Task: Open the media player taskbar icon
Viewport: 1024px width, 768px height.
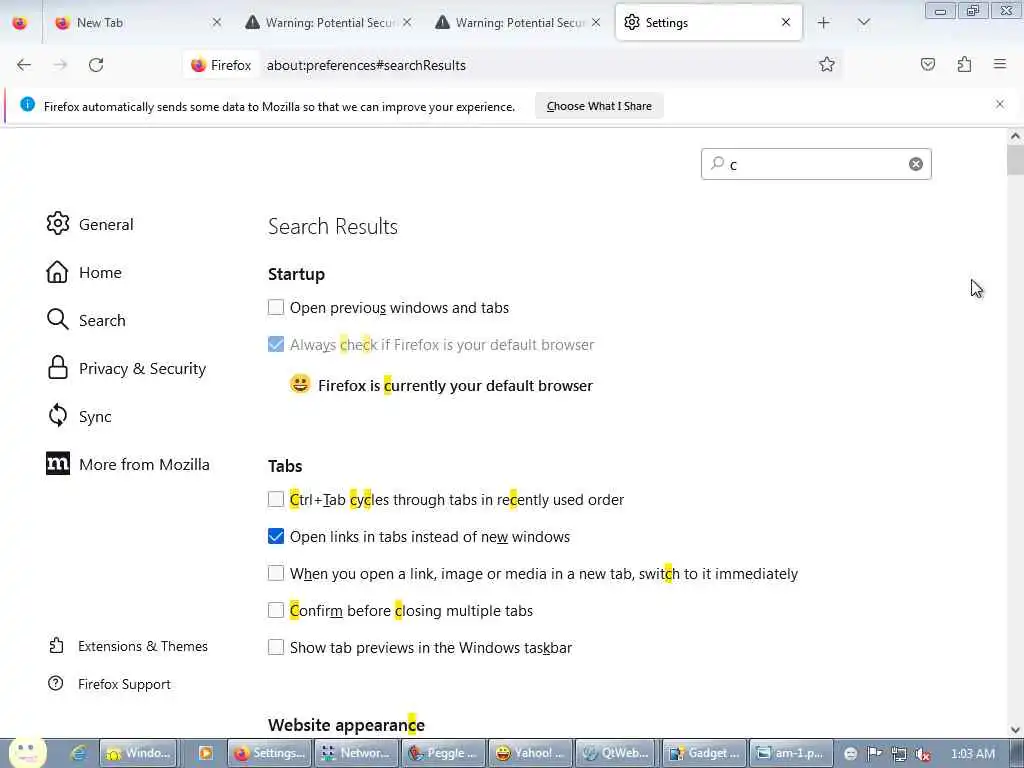Action: (205, 753)
